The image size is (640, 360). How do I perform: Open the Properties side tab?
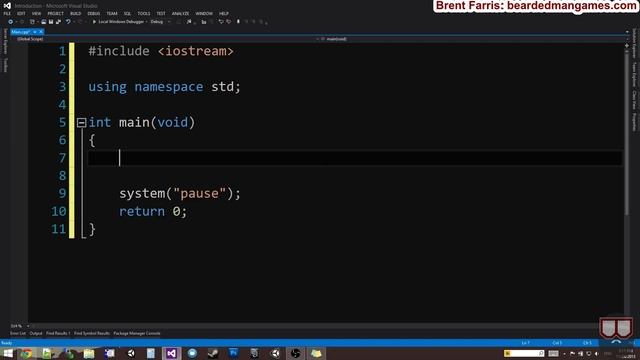[634, 122]
